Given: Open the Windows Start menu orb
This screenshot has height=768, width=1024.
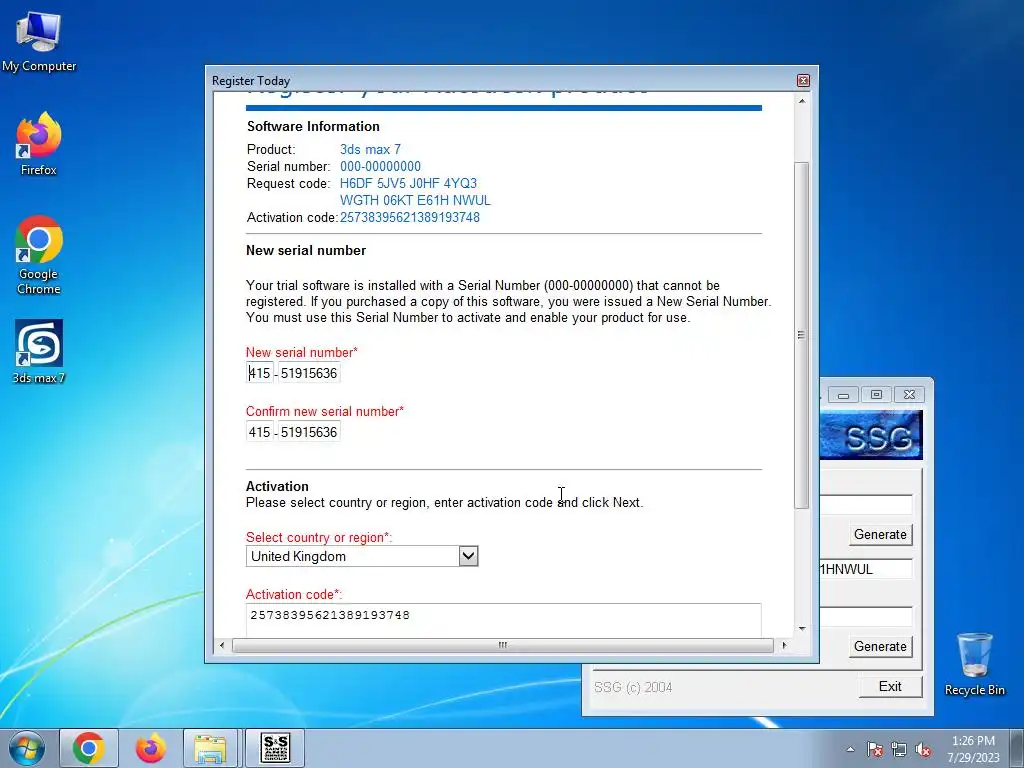Looking at the screenshot, I should pyautogui.click(x=27, y=748).
